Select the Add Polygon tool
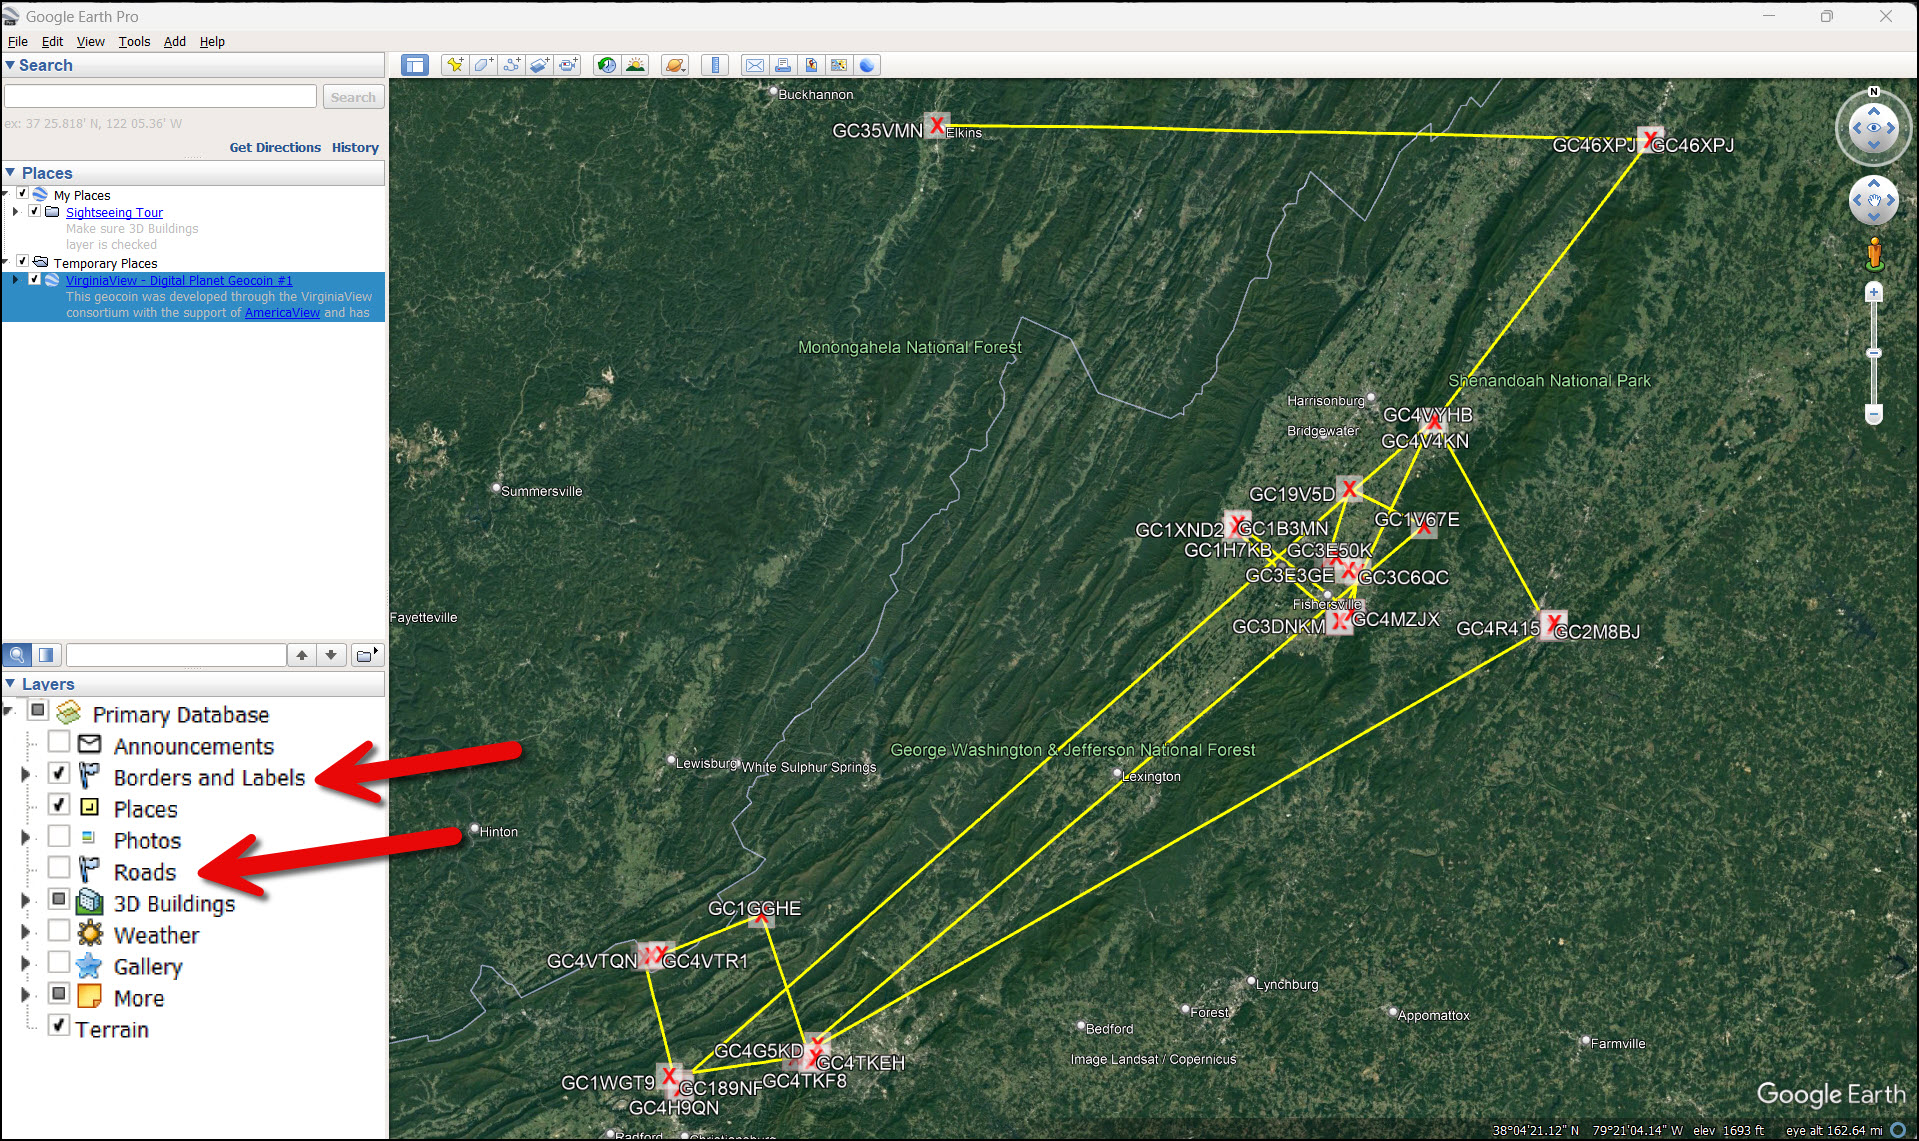The image size is (1919, 1141). coord(483,65)
